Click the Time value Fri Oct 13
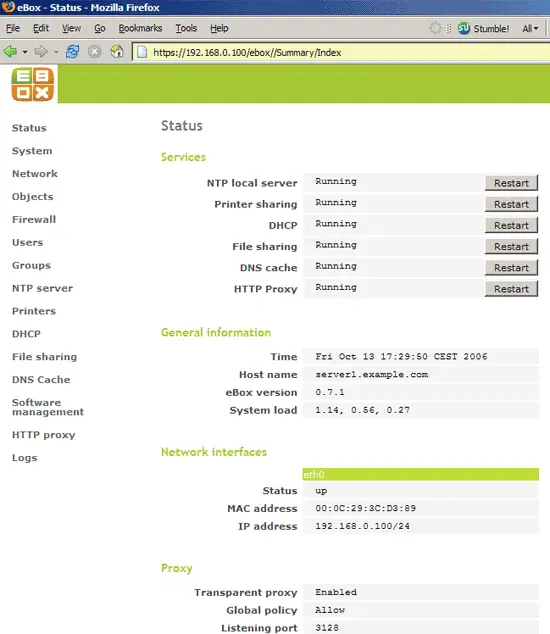 401,356
